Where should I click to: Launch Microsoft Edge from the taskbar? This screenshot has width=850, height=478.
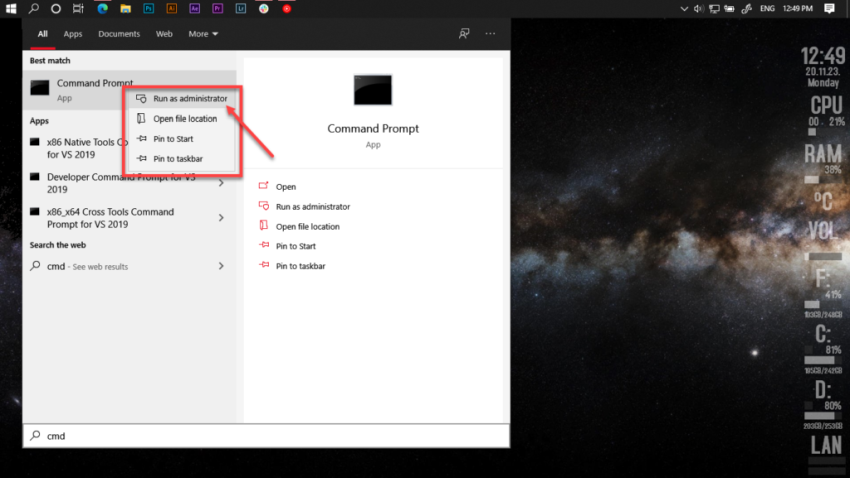(102, 9)
